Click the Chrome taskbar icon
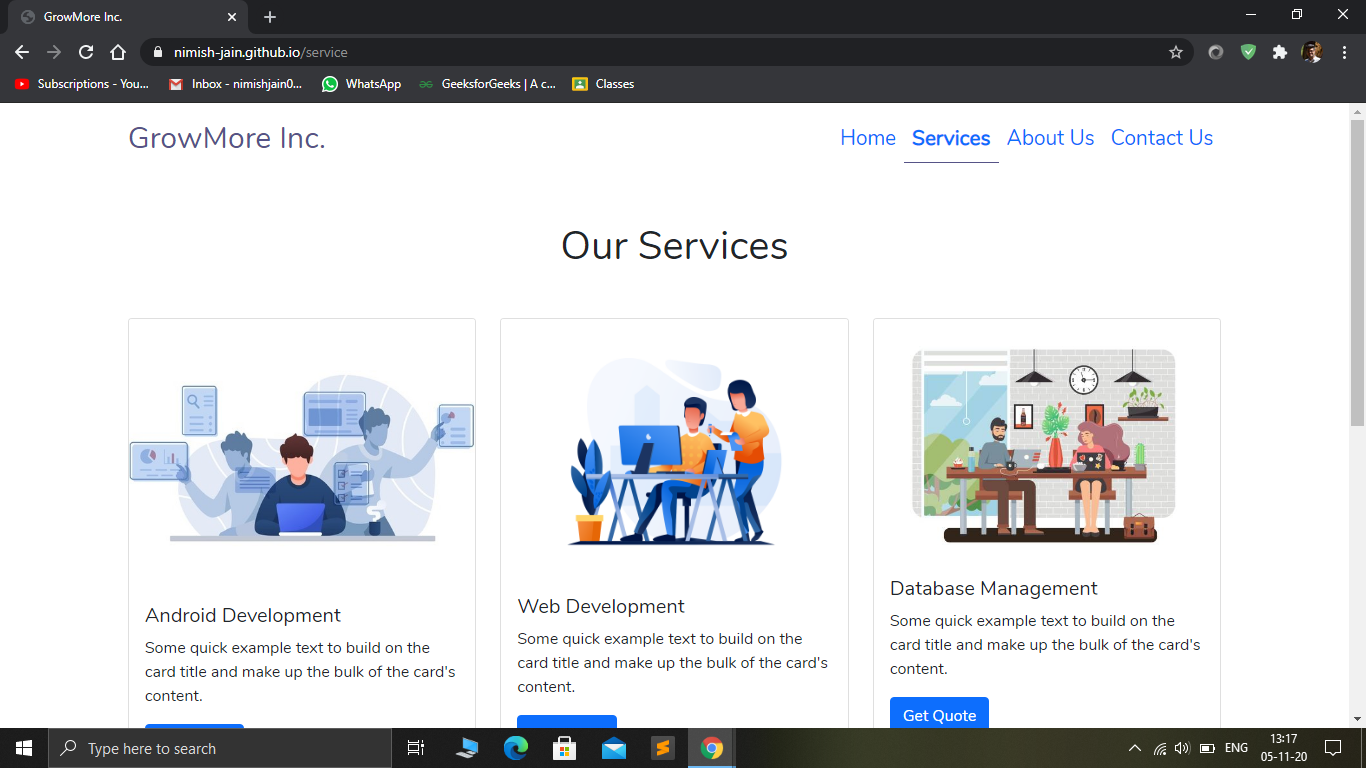This screenshot has width=1366, height=768. click(711, 748)
